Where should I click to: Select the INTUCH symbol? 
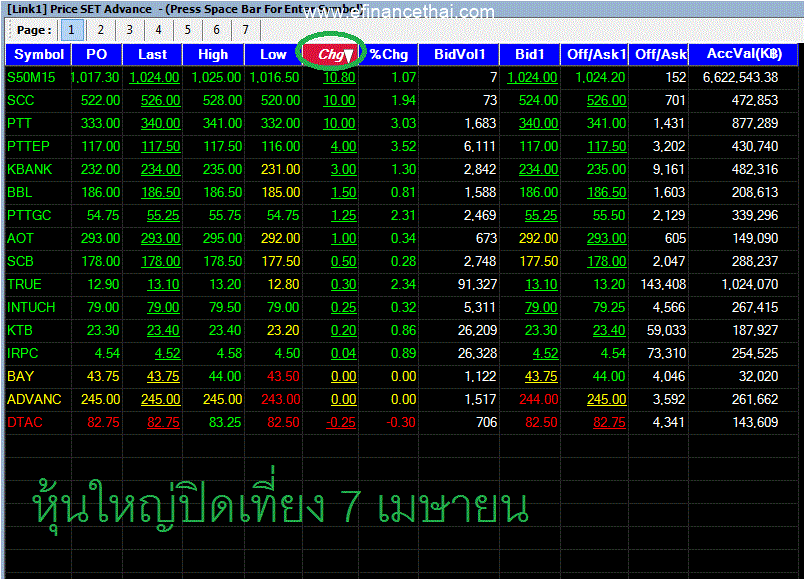coord(31,308)
